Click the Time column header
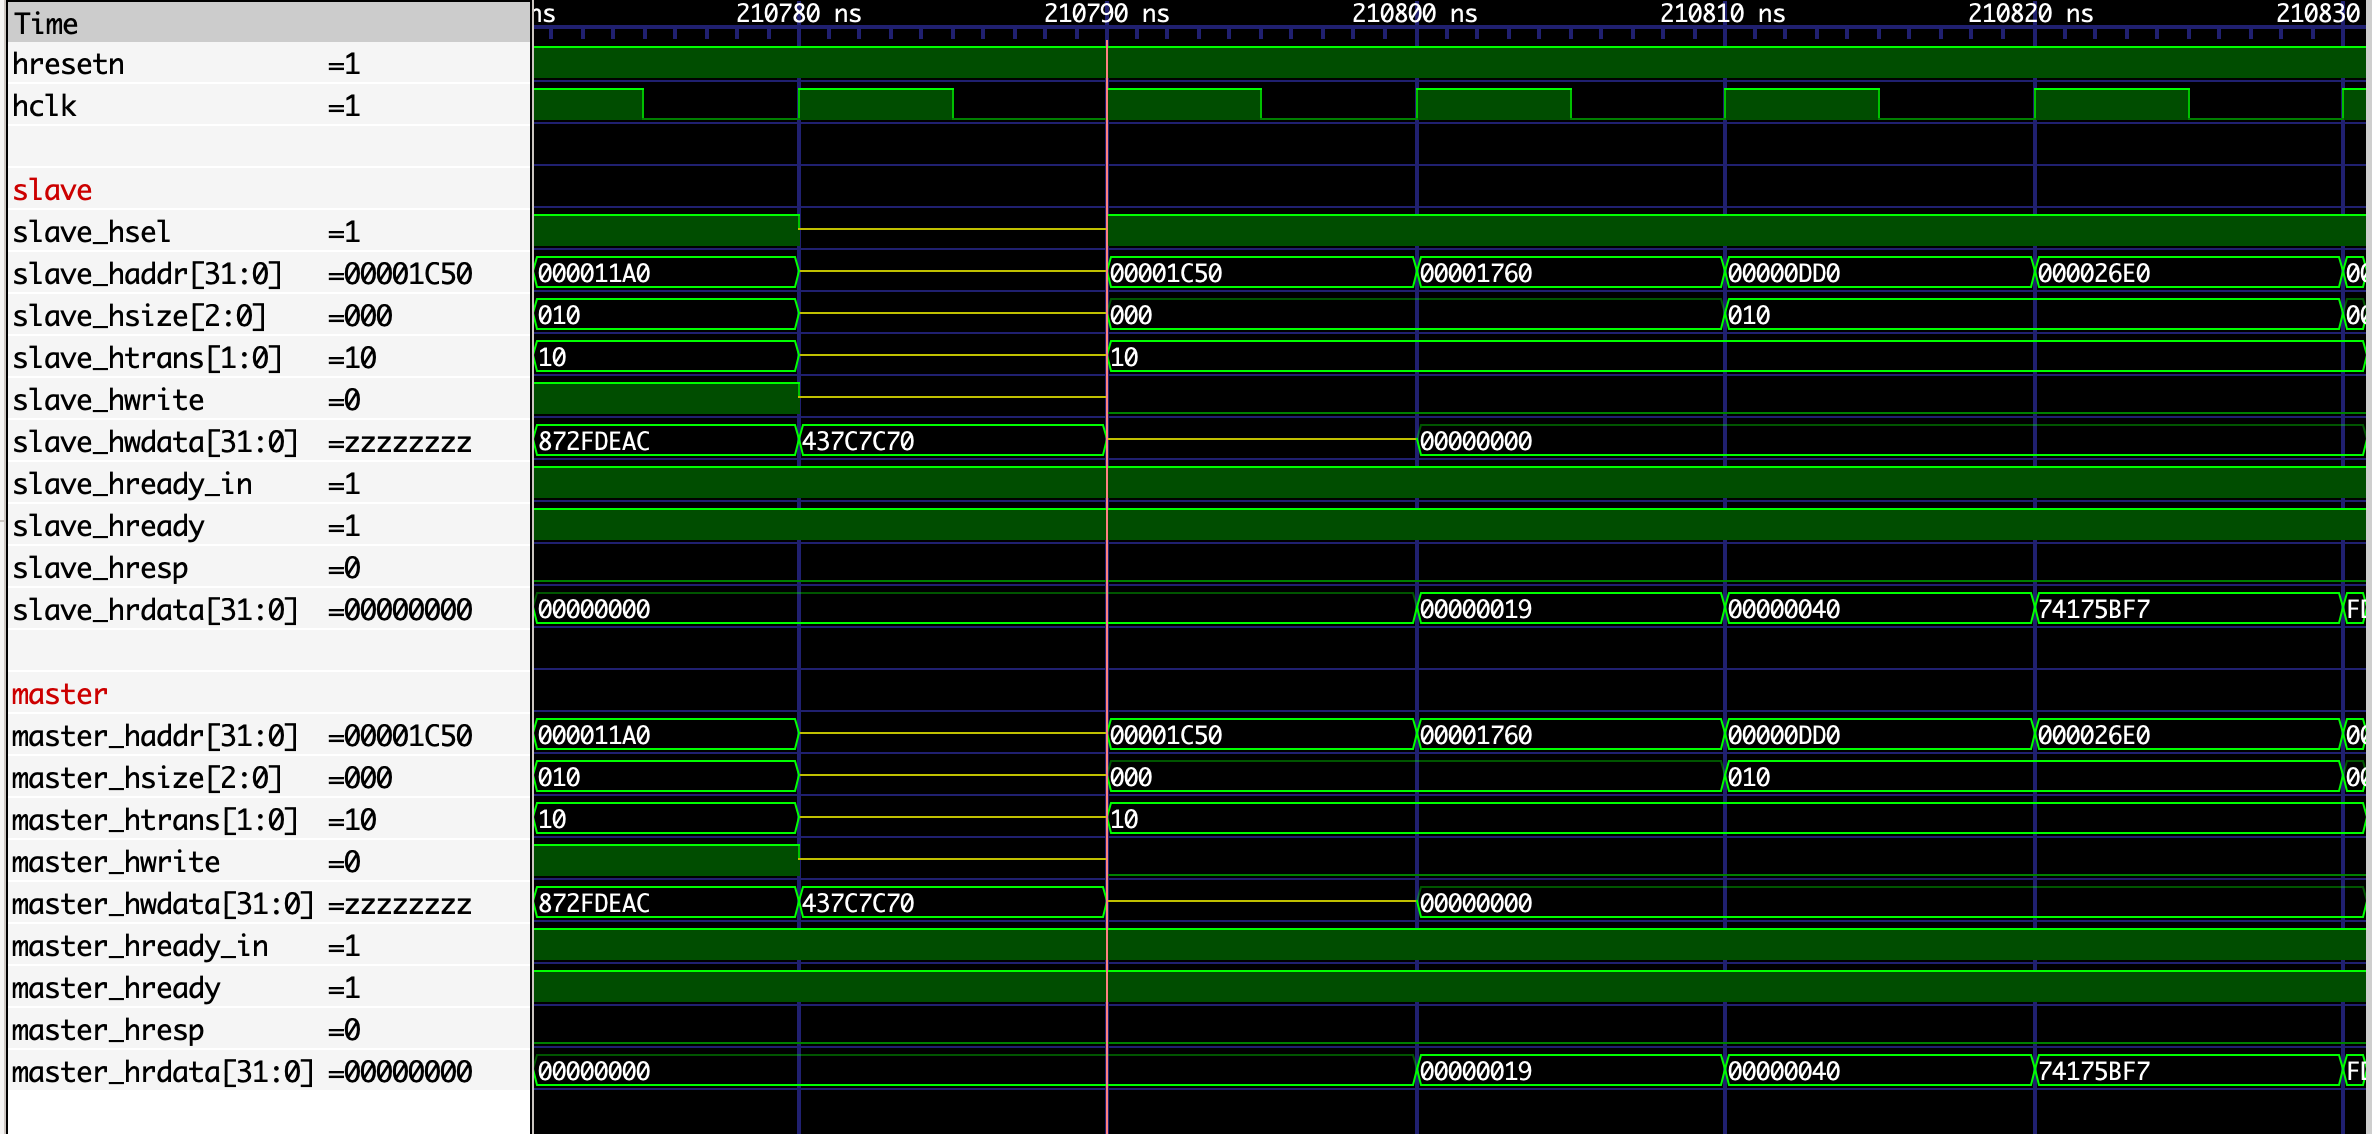Viewport: 2372px width, 1134px height. point(46,23)
